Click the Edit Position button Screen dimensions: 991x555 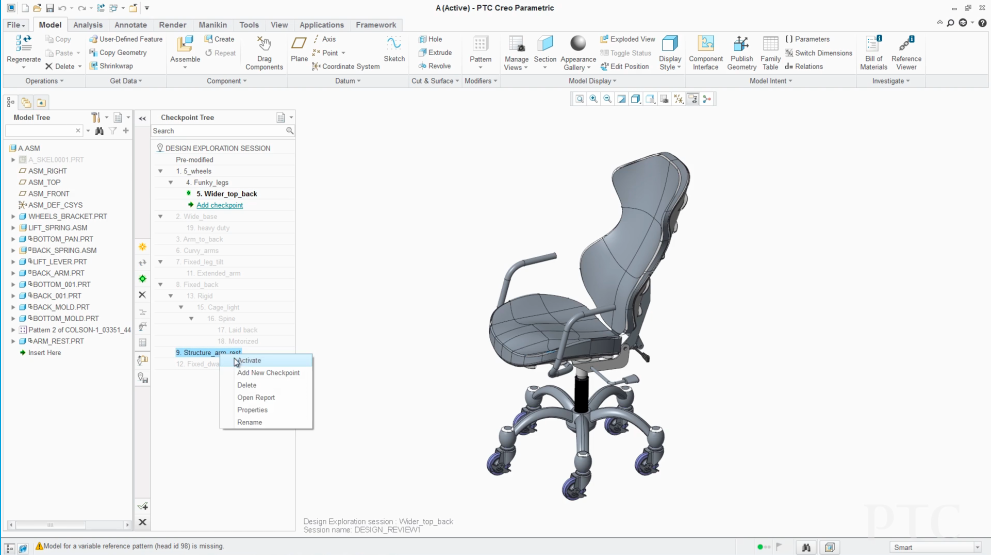click(x=624, y=66)
